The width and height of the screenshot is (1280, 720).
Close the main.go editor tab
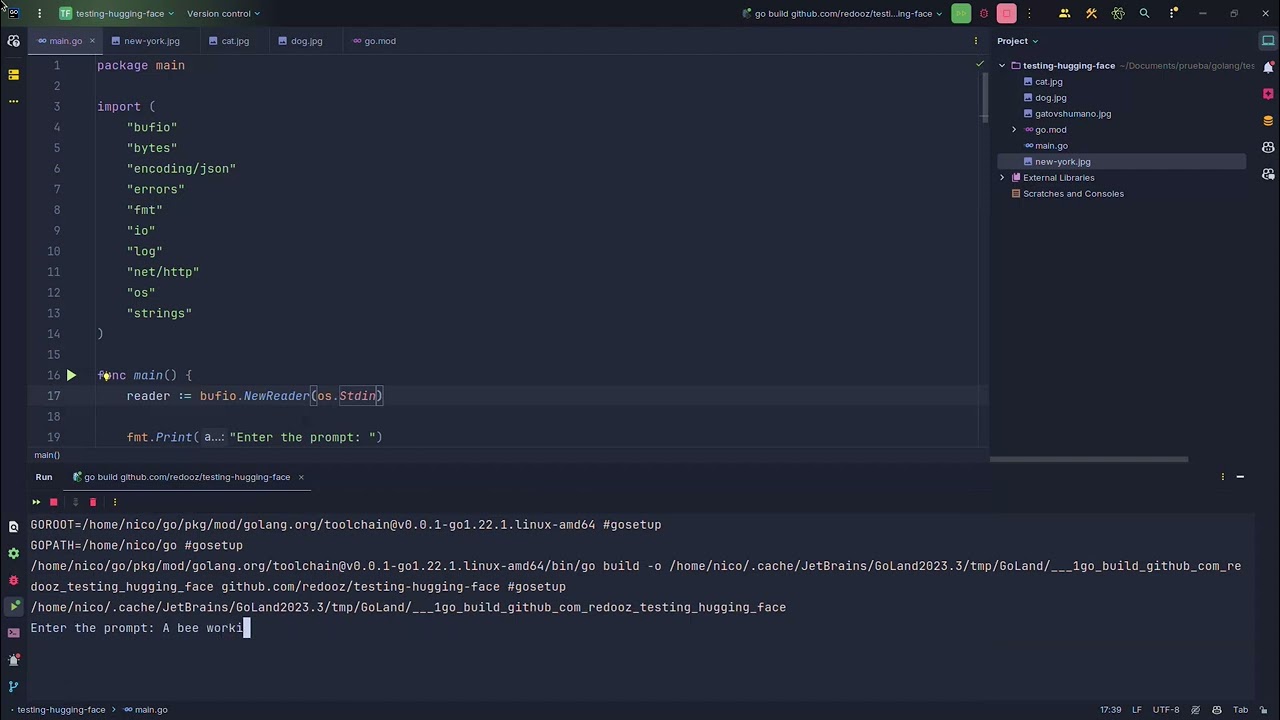[x=92, y=41]
